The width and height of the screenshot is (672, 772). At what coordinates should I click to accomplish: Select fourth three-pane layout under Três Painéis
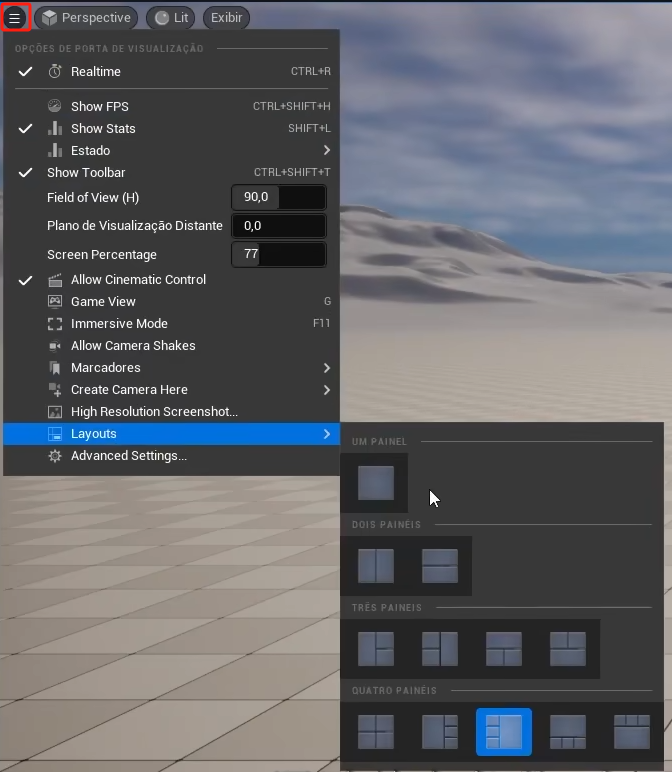568,649
